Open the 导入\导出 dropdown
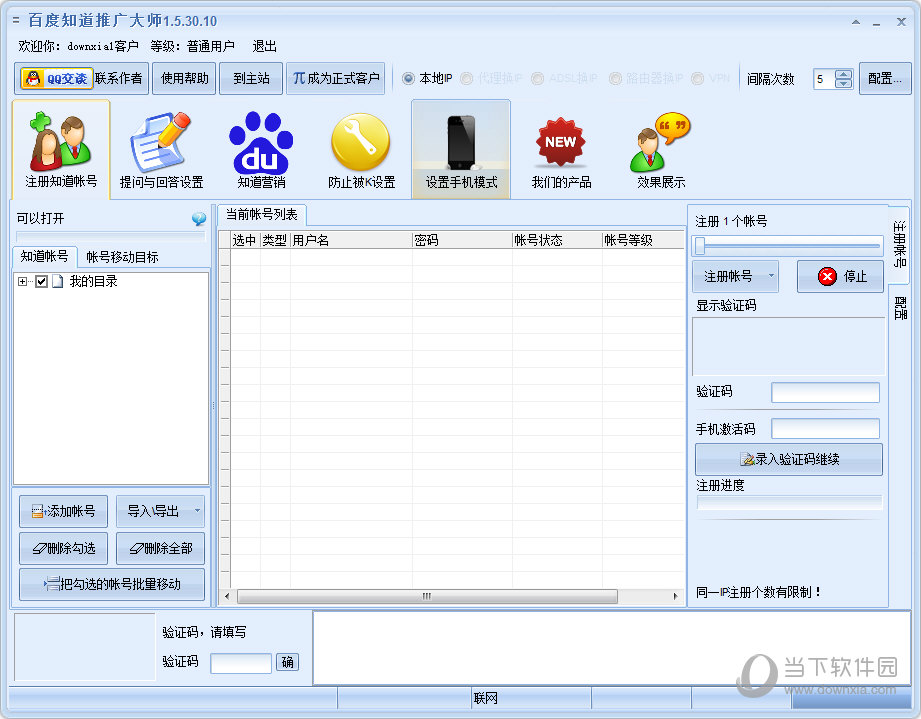The image size is (921, 719). pos(160,511)
